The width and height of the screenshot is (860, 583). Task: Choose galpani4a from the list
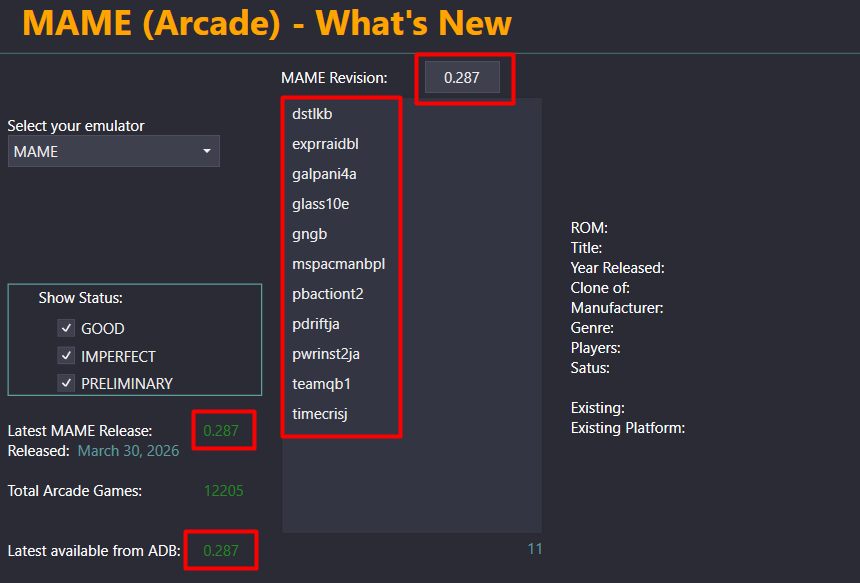pyautogui.click(x=324, y=174)
